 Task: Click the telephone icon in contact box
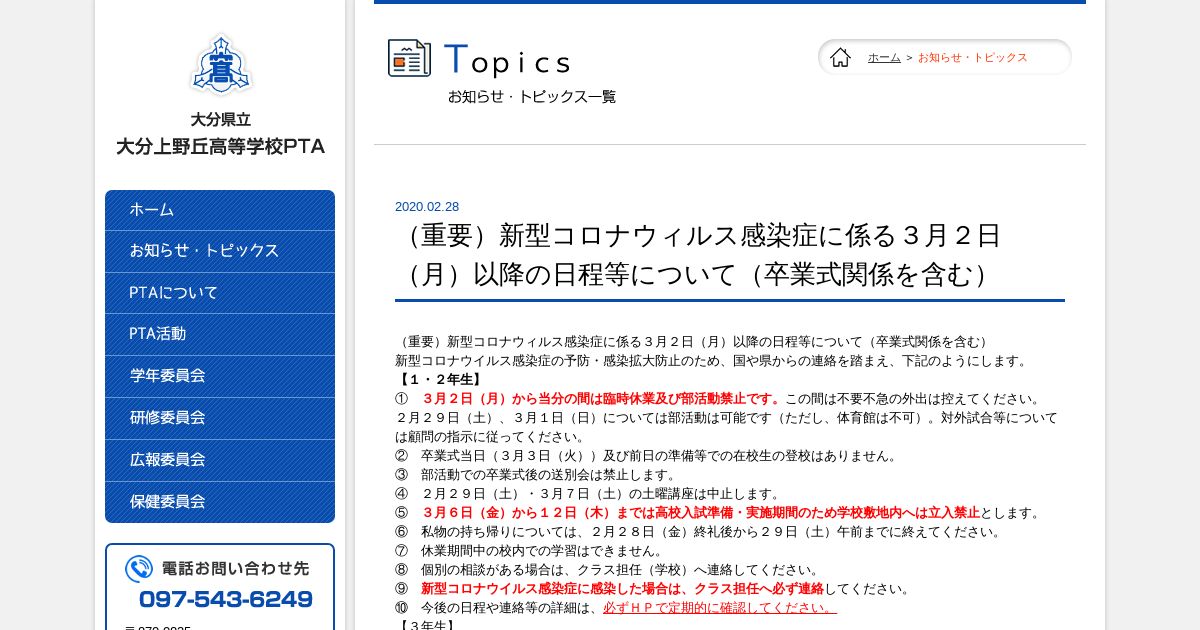click(x=139, y=569)
